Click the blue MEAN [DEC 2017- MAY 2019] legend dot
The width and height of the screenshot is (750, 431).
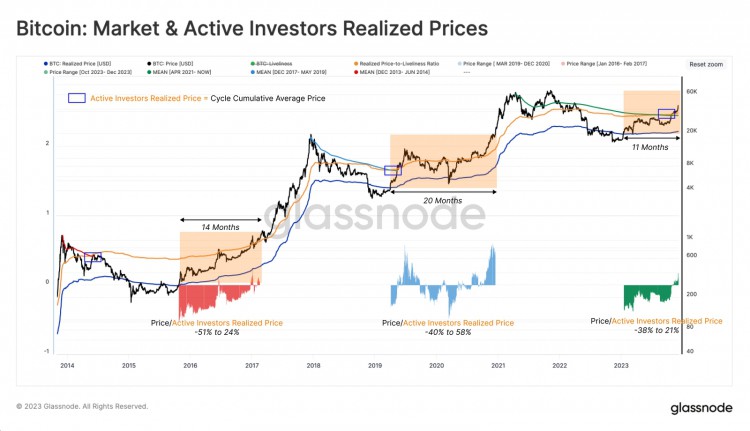pyautogui.click(x=253, y=72)
